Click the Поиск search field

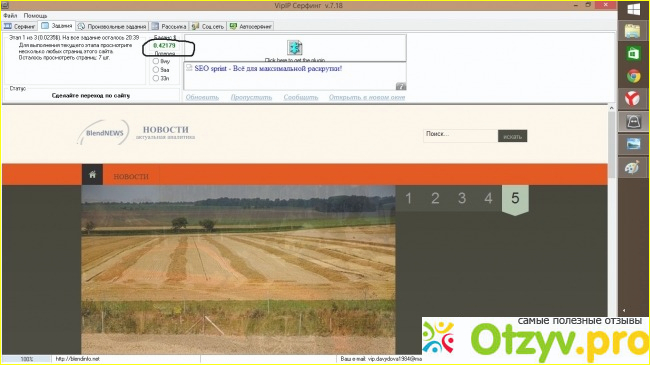[x=460, y=136]
